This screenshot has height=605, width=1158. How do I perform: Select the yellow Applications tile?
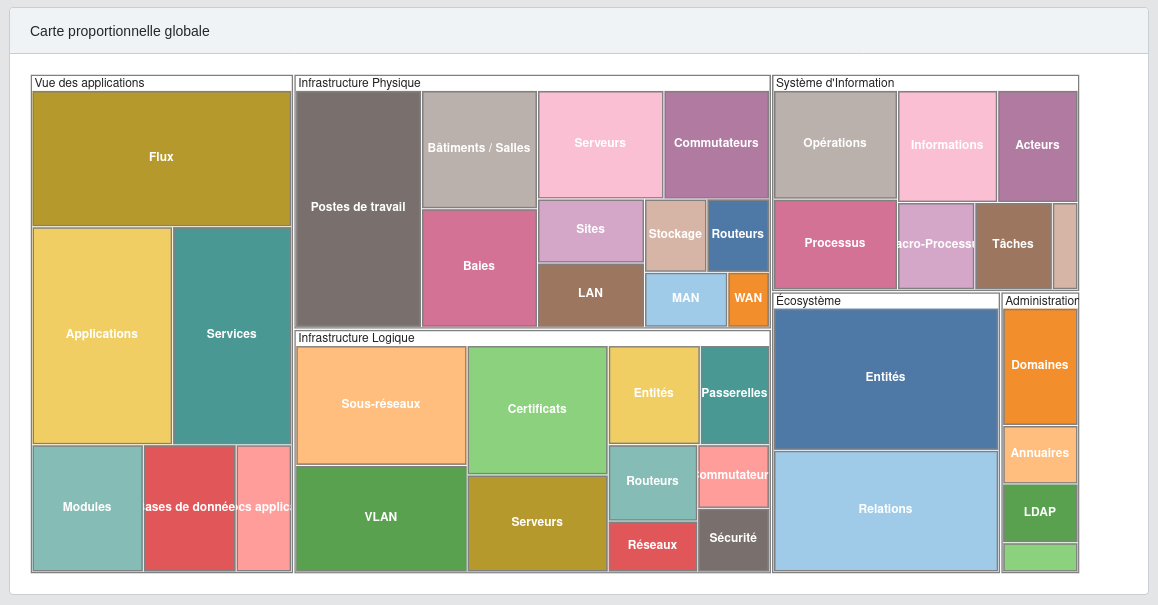tap(102, 335)
